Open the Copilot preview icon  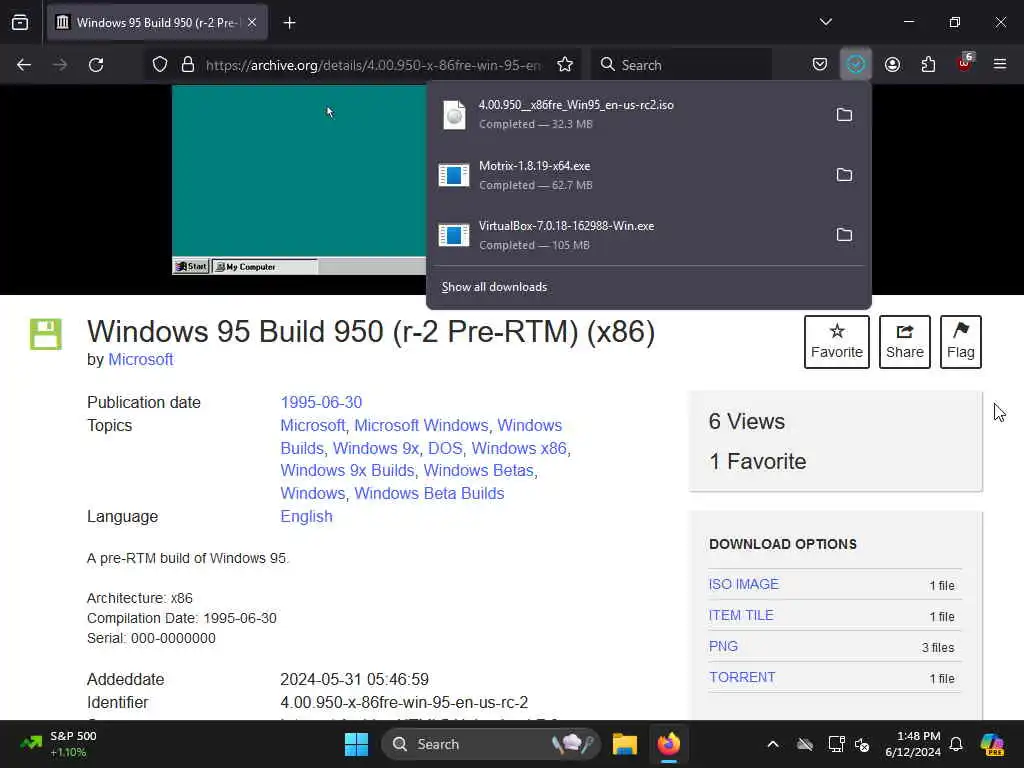tap(992, 744)
